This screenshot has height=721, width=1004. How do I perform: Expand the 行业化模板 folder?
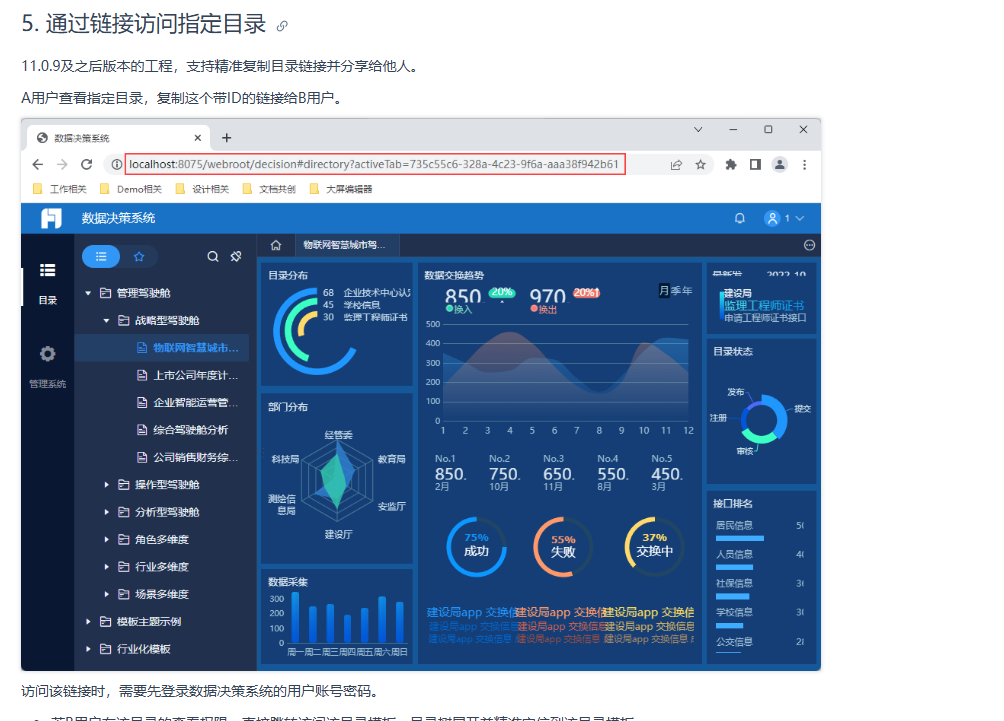point(88,649)
